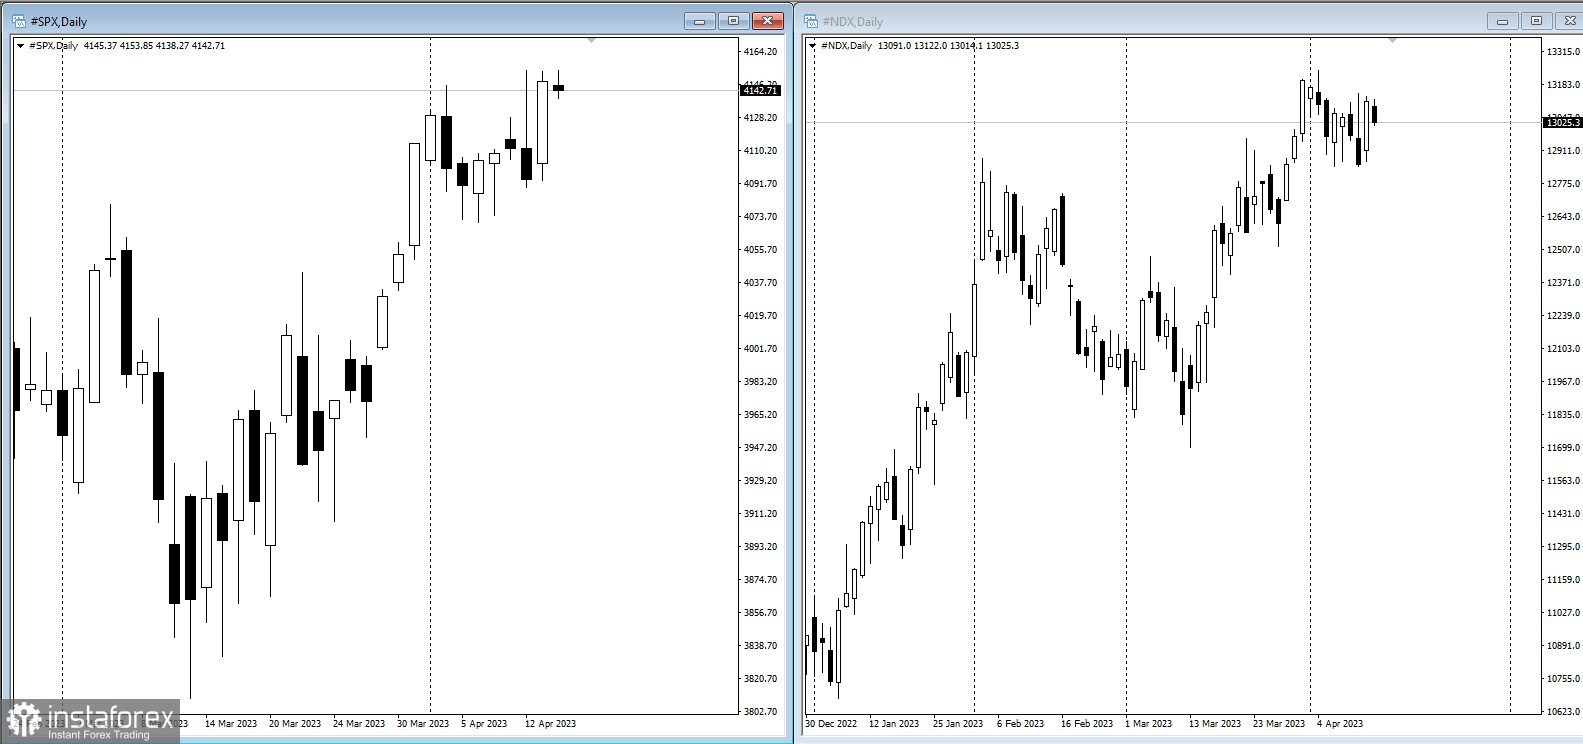
Task: Click the 12 Apr 2023 date label
Action: [x=550, y=724]
